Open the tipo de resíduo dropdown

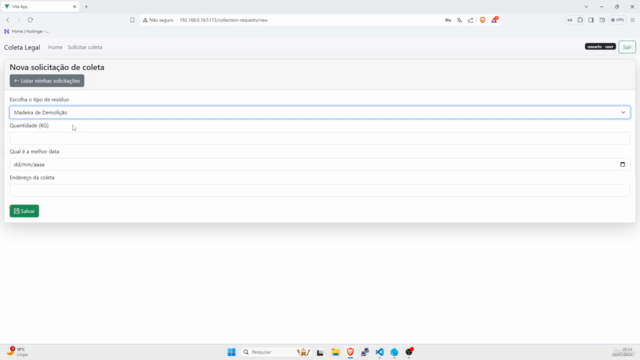coord(320,112)
